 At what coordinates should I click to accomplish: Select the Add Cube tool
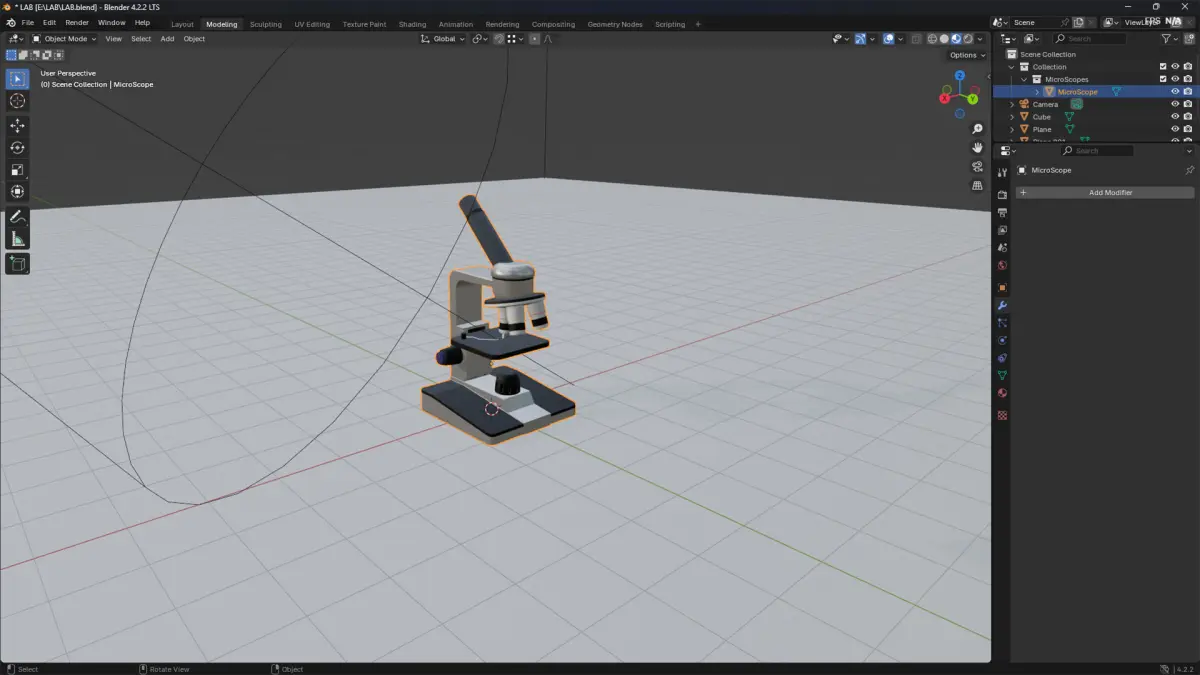tap(17, 264)
